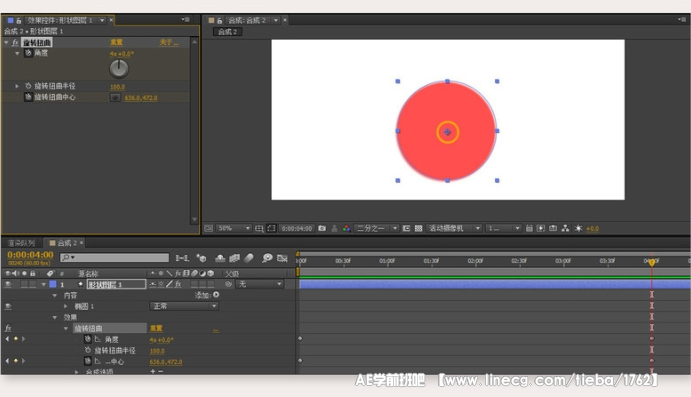This screenshot has width=691, height=397.
Task: Click reset exposure sun icon
Action: (x=579, y=228)
